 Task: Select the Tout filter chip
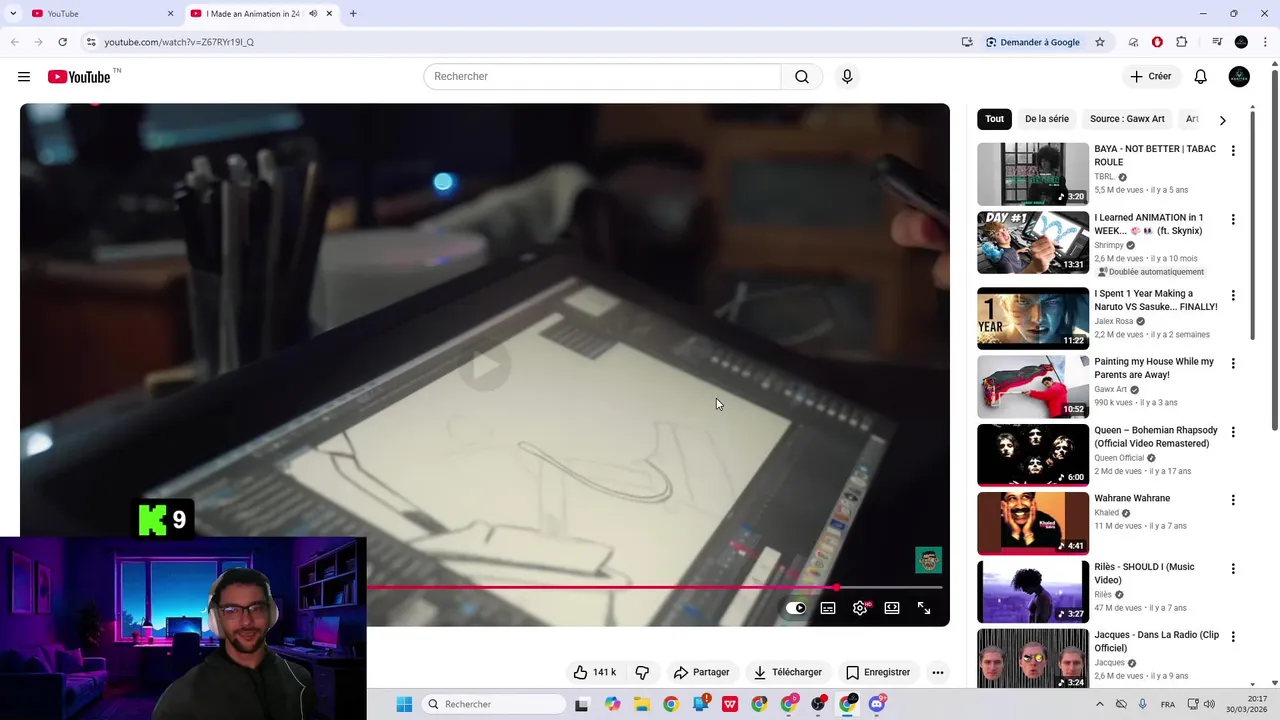[994, 119]
